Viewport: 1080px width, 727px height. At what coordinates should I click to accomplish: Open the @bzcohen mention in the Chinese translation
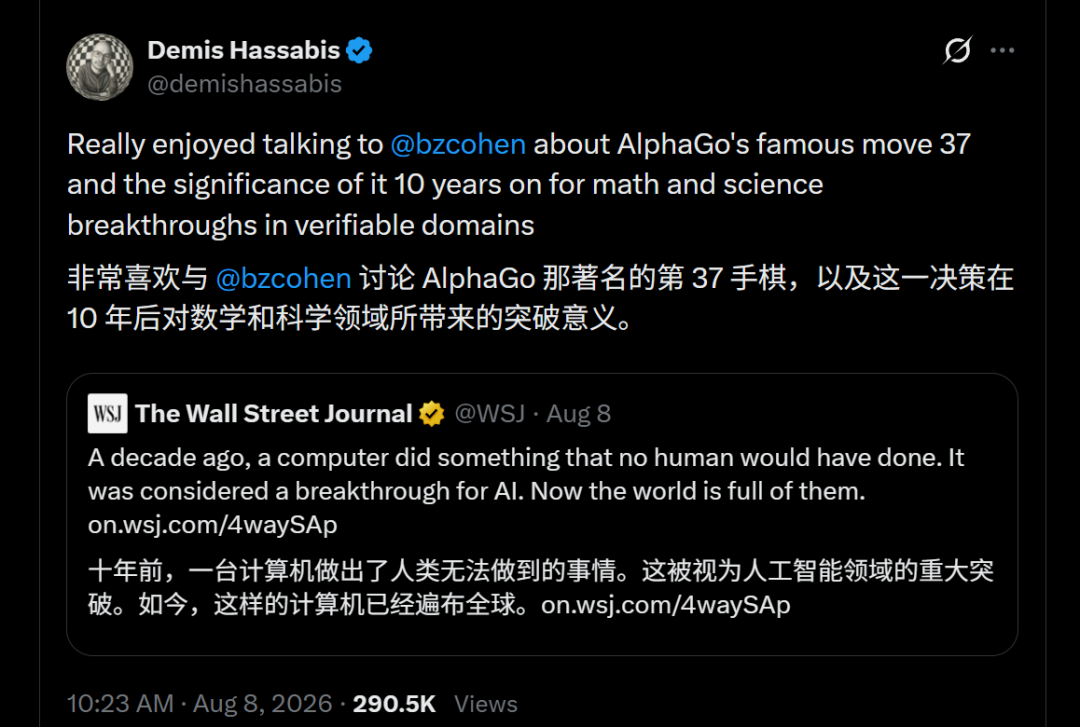[284, 278]
